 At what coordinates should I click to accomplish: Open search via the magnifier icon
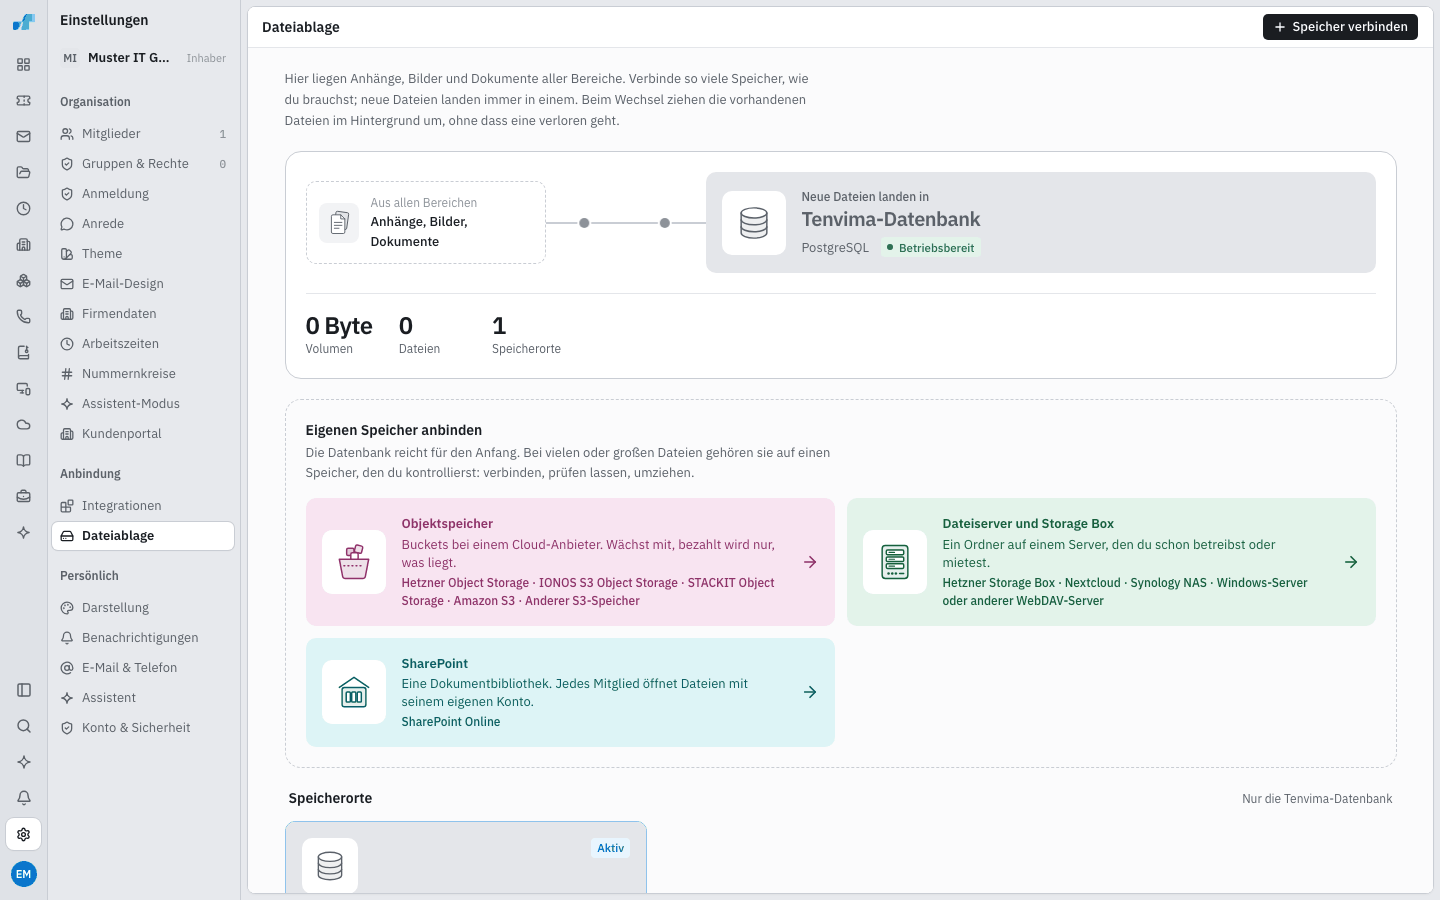tap(24, 726)
